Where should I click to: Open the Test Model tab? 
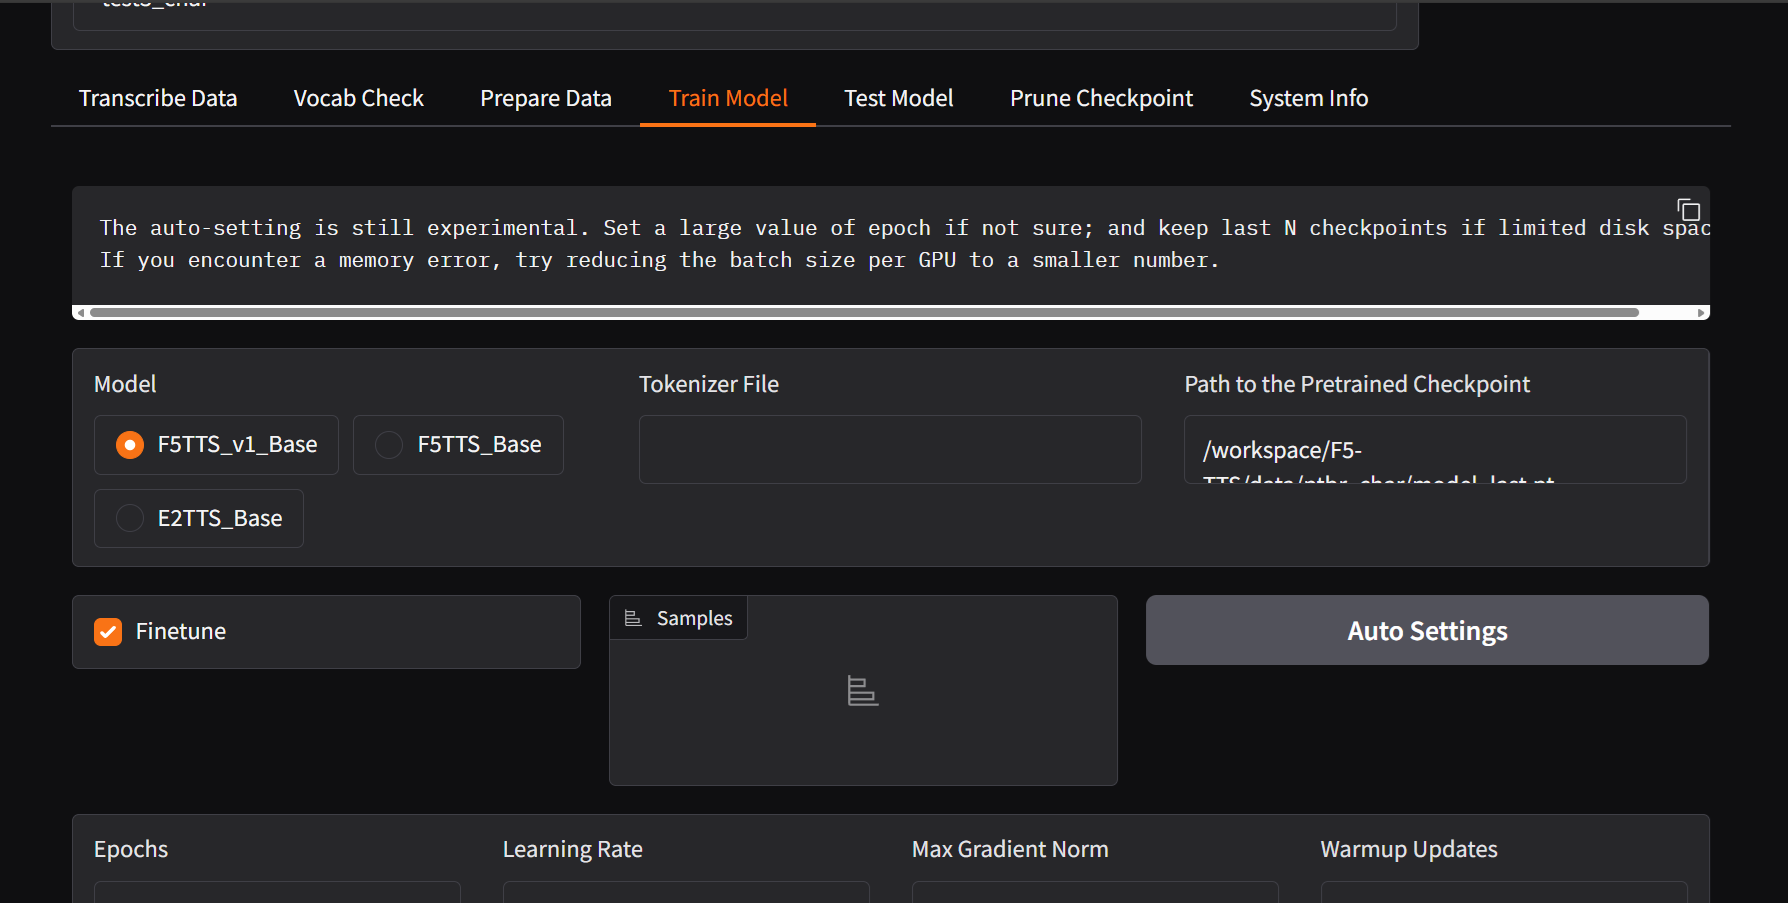point(898,98)
